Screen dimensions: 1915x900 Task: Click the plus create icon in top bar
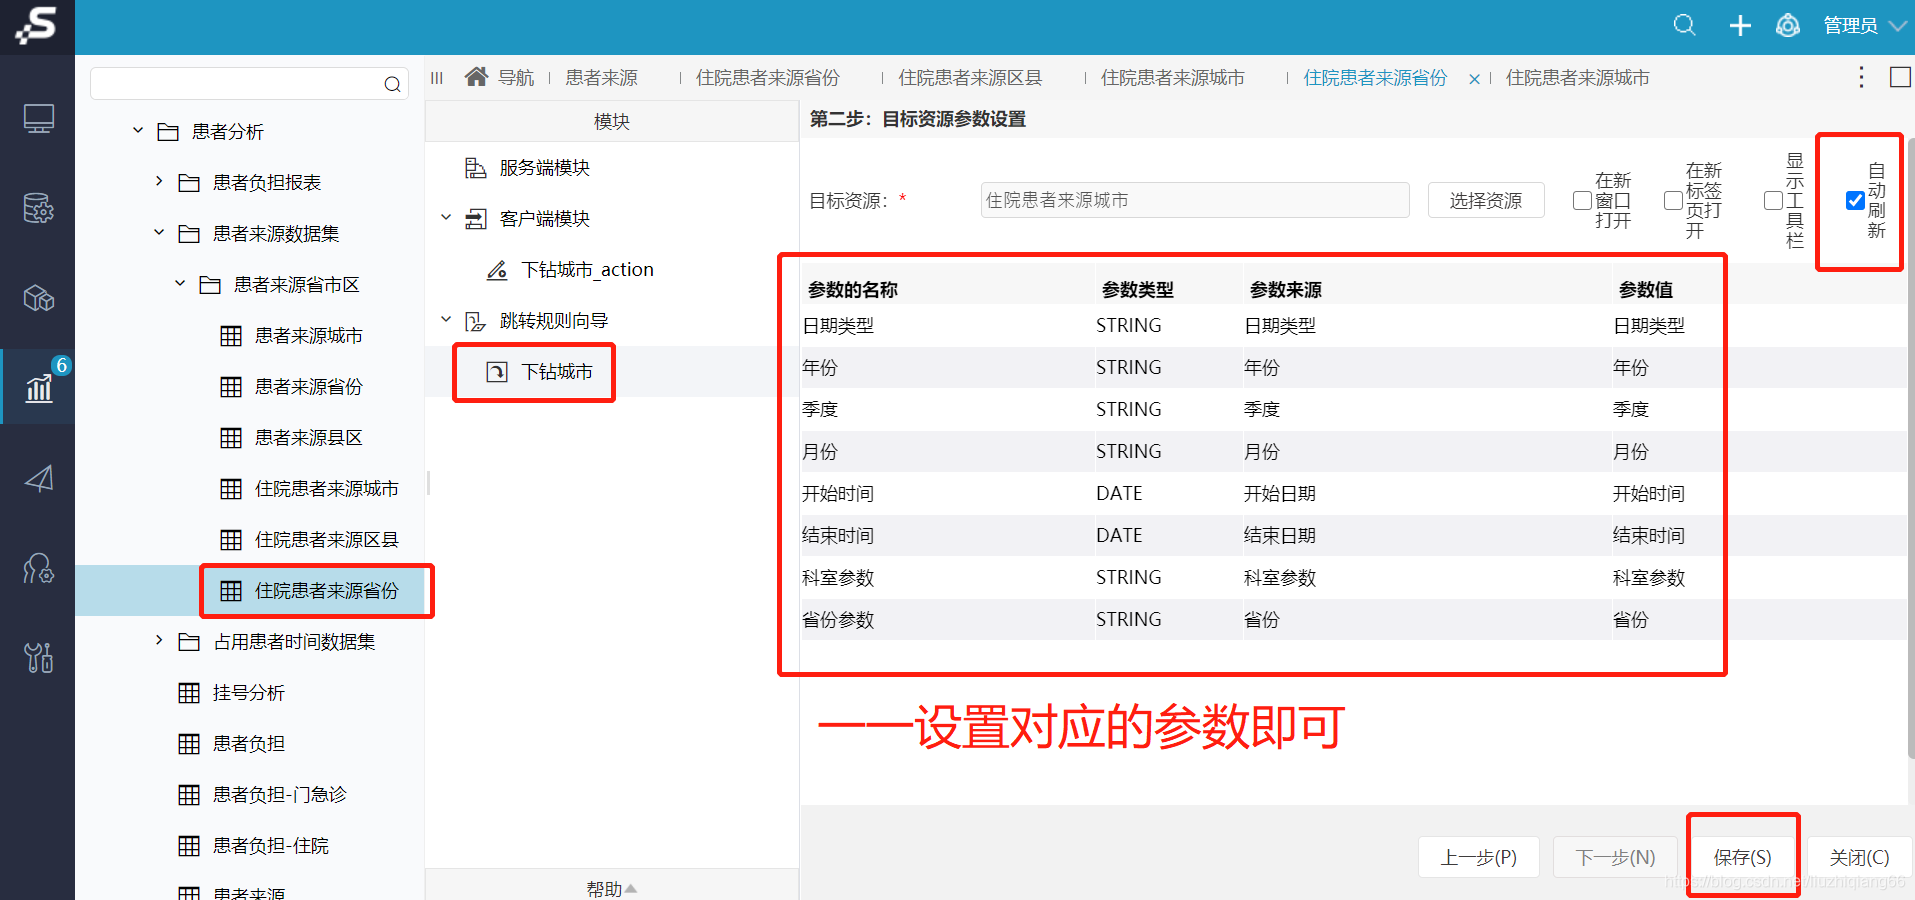(1740, 25)
